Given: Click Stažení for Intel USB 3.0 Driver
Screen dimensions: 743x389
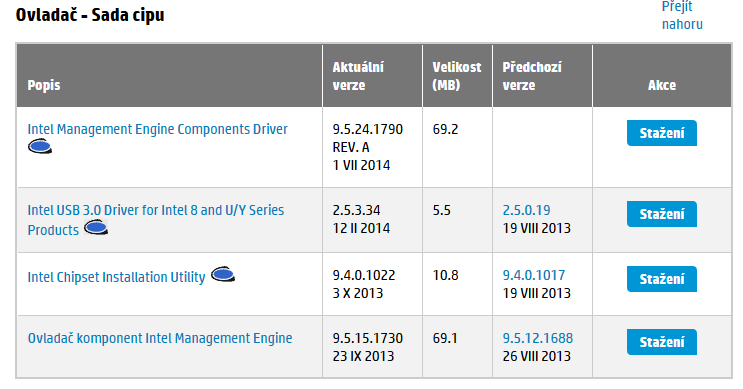Looking at the screenshot, I should point(661,214).
